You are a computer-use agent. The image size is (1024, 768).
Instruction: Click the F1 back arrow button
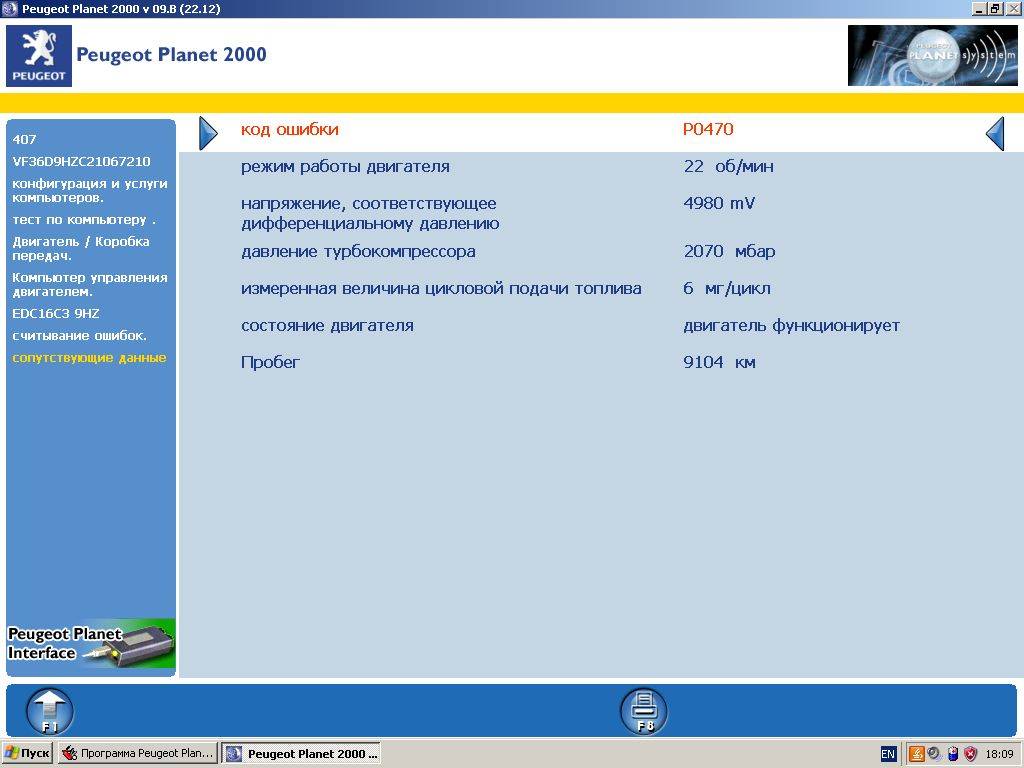click(x=49, y=711)
